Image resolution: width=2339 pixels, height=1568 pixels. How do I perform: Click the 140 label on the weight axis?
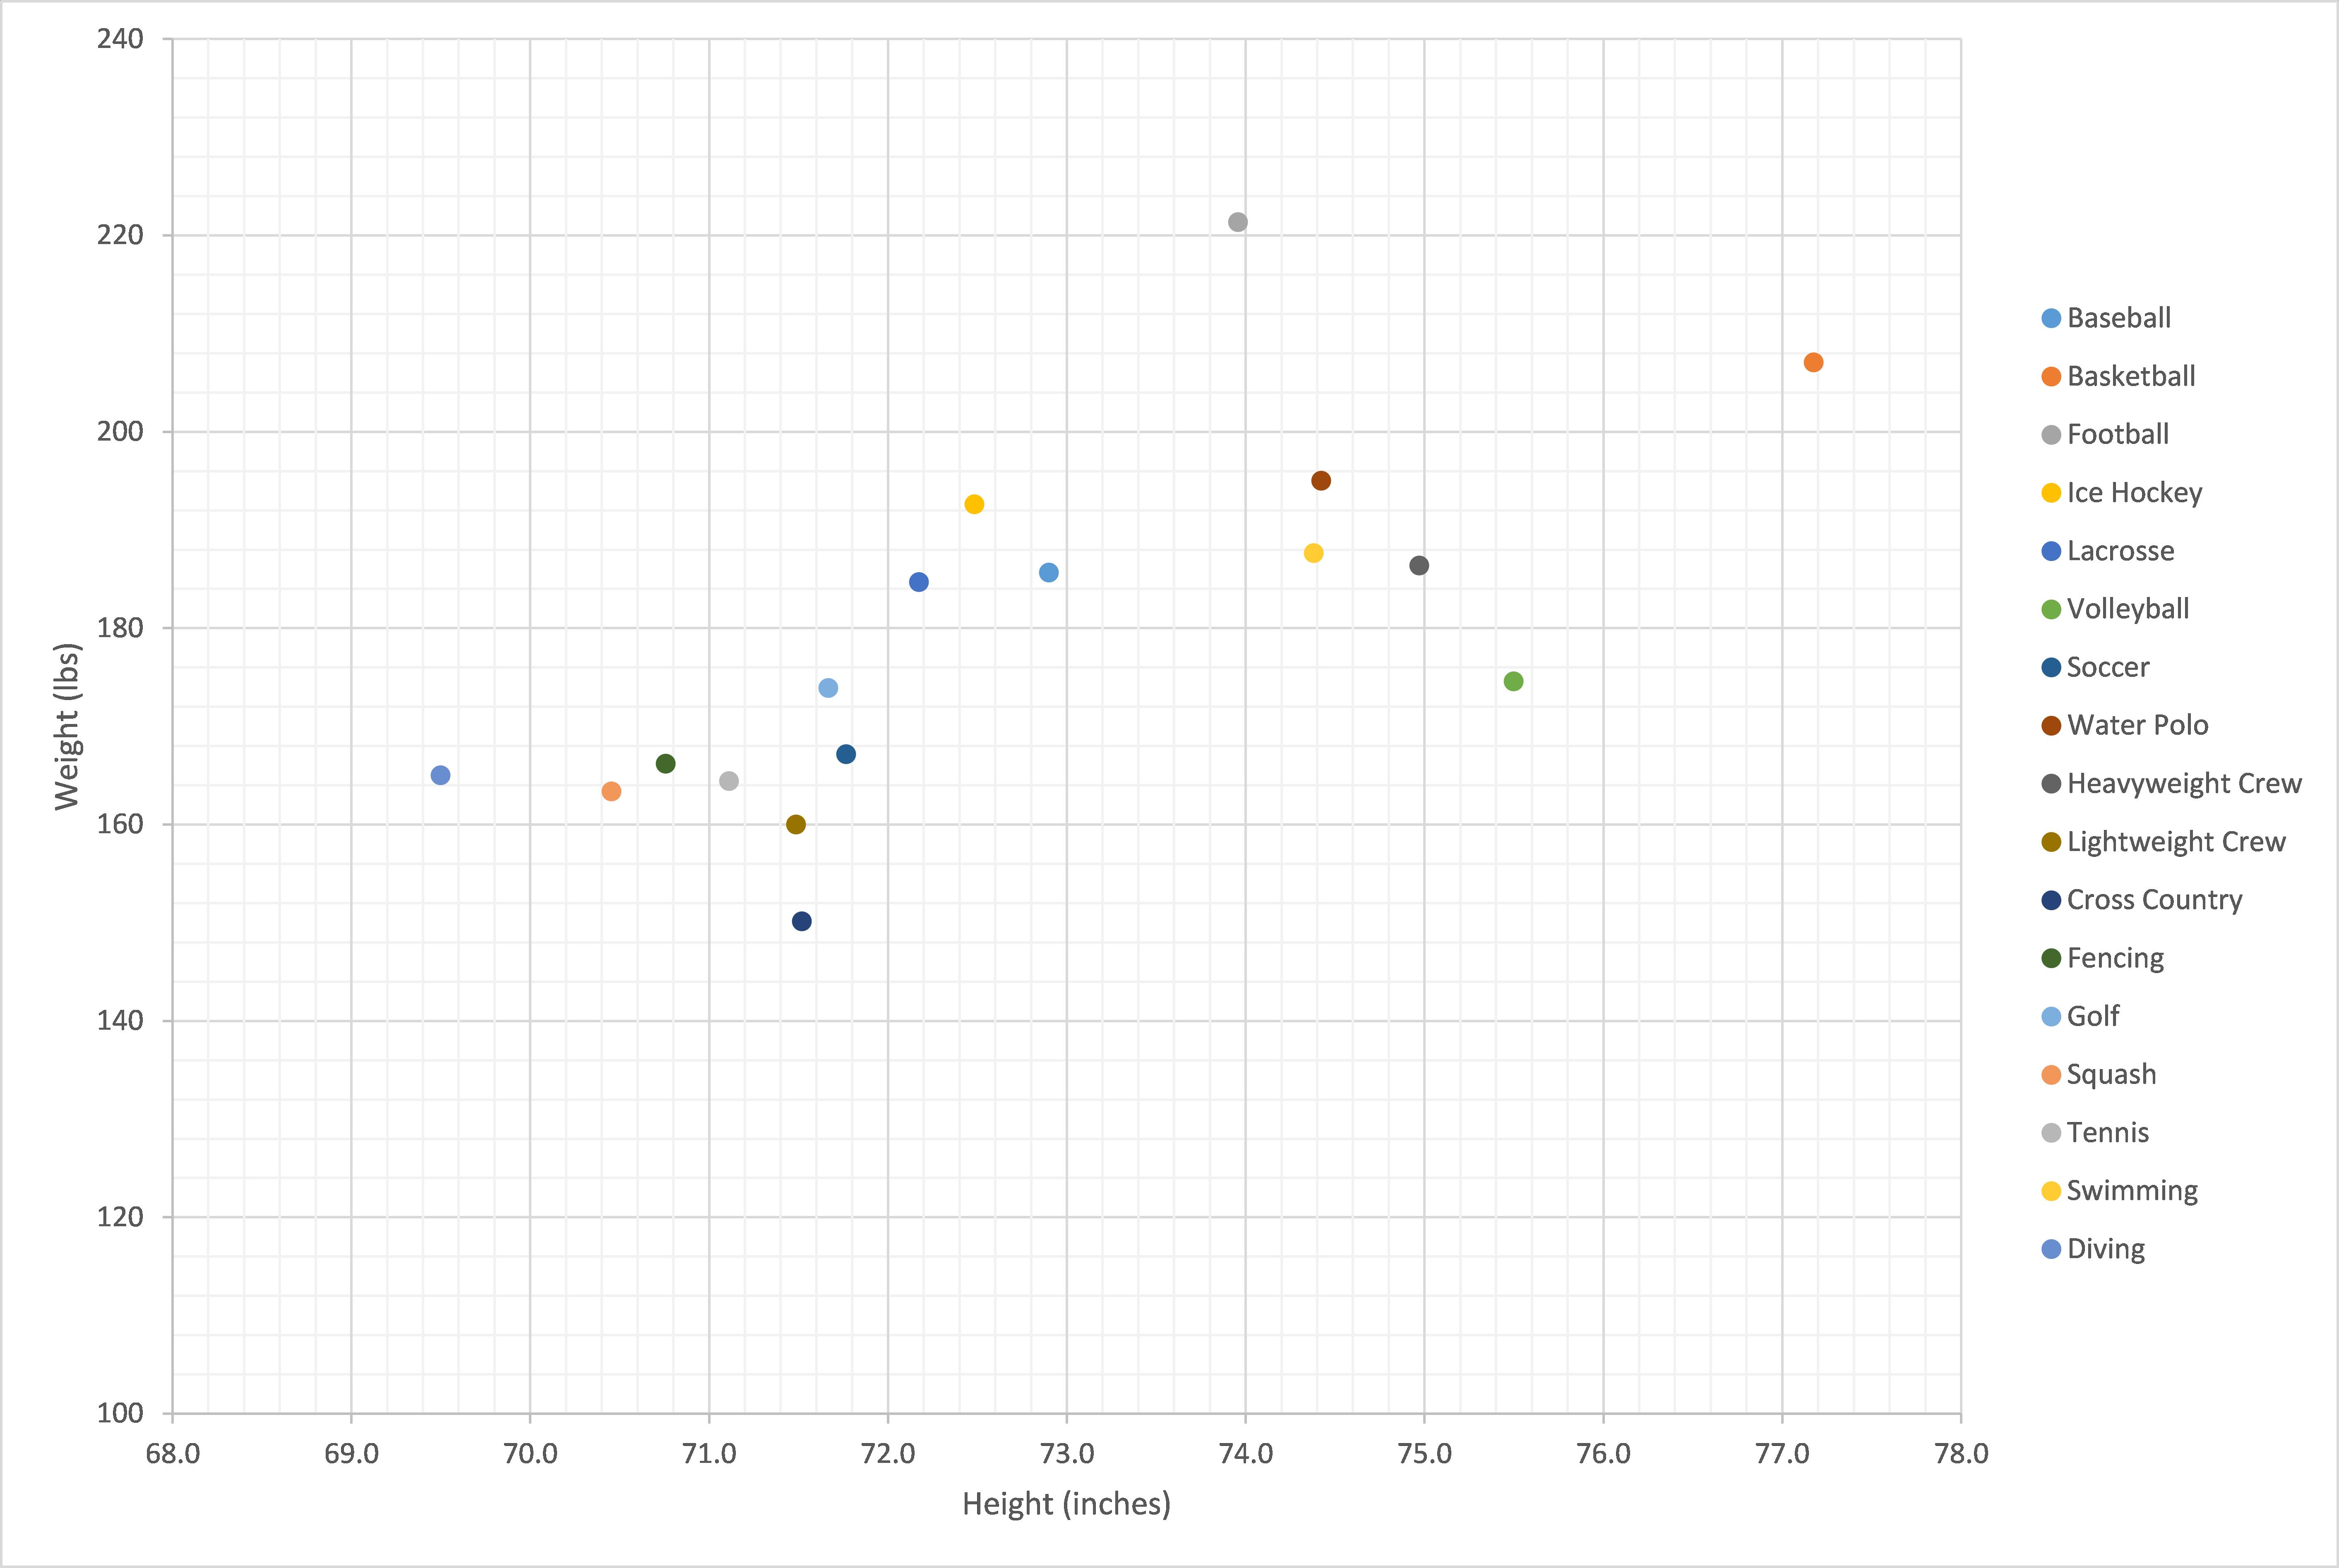pyautogui.click(x=121, y=1021)
